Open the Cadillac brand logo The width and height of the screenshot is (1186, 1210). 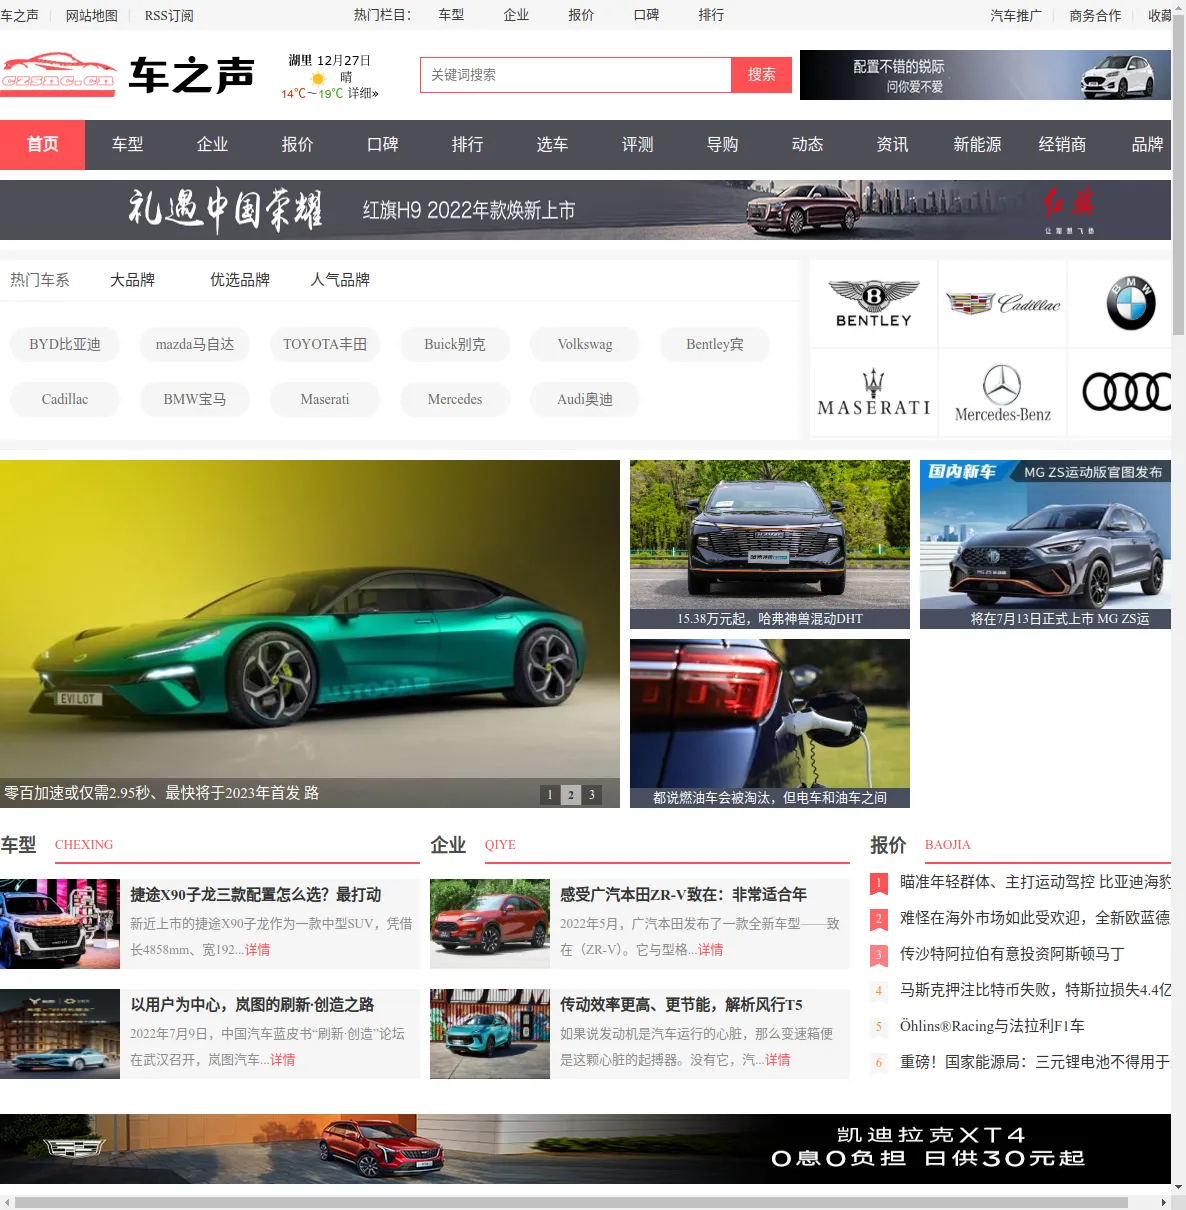pyautogui.click(x=1003, y=304)
